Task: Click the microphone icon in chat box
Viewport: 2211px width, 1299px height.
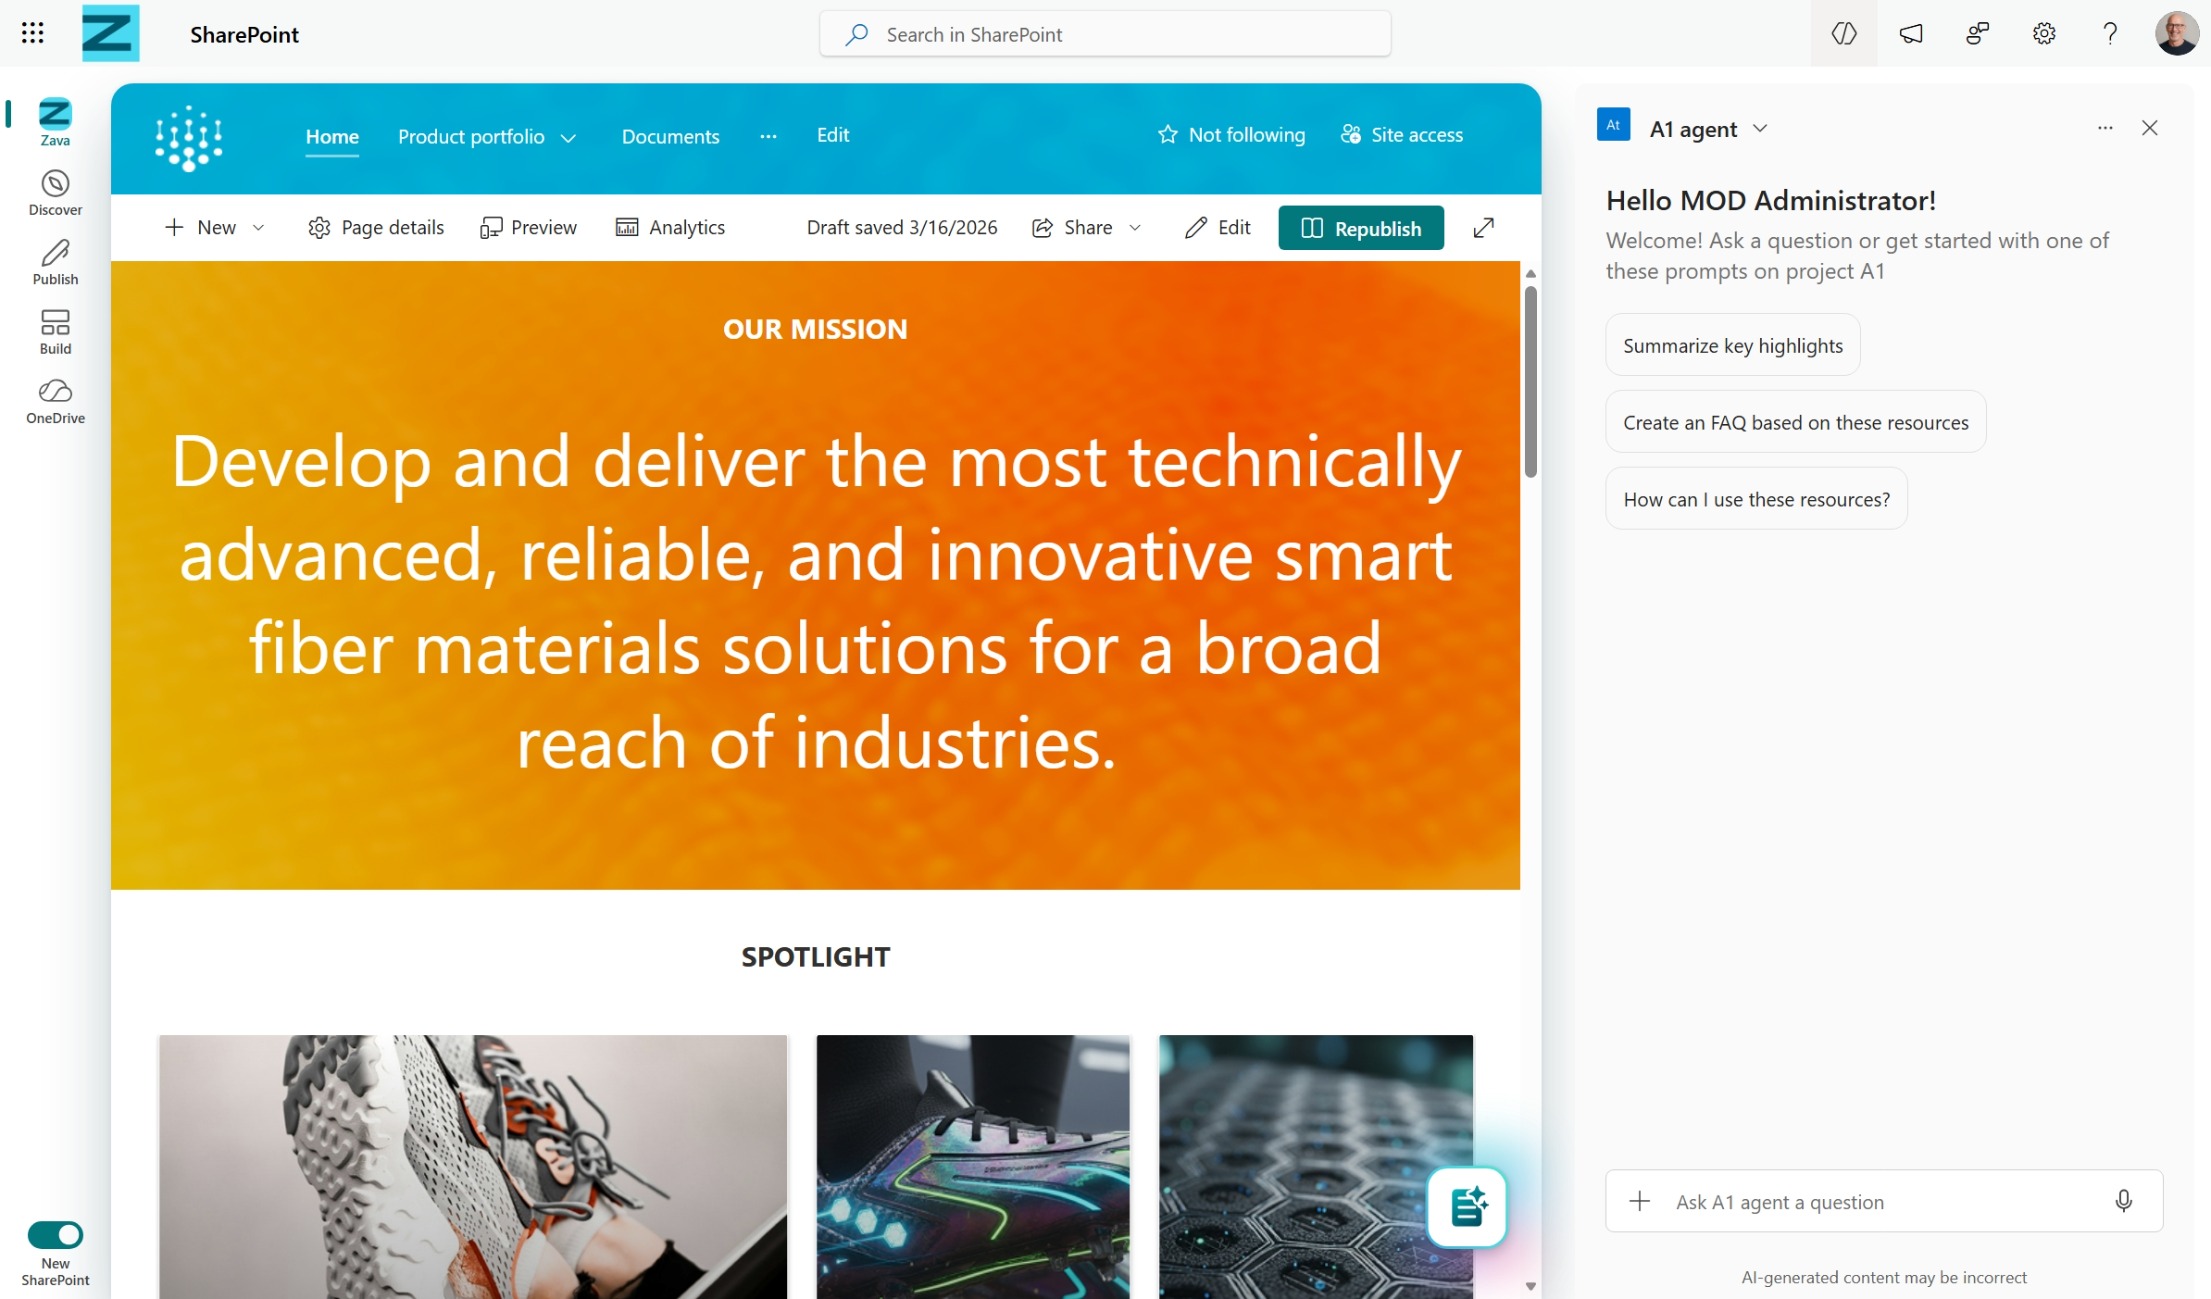Action: 2123,1200
